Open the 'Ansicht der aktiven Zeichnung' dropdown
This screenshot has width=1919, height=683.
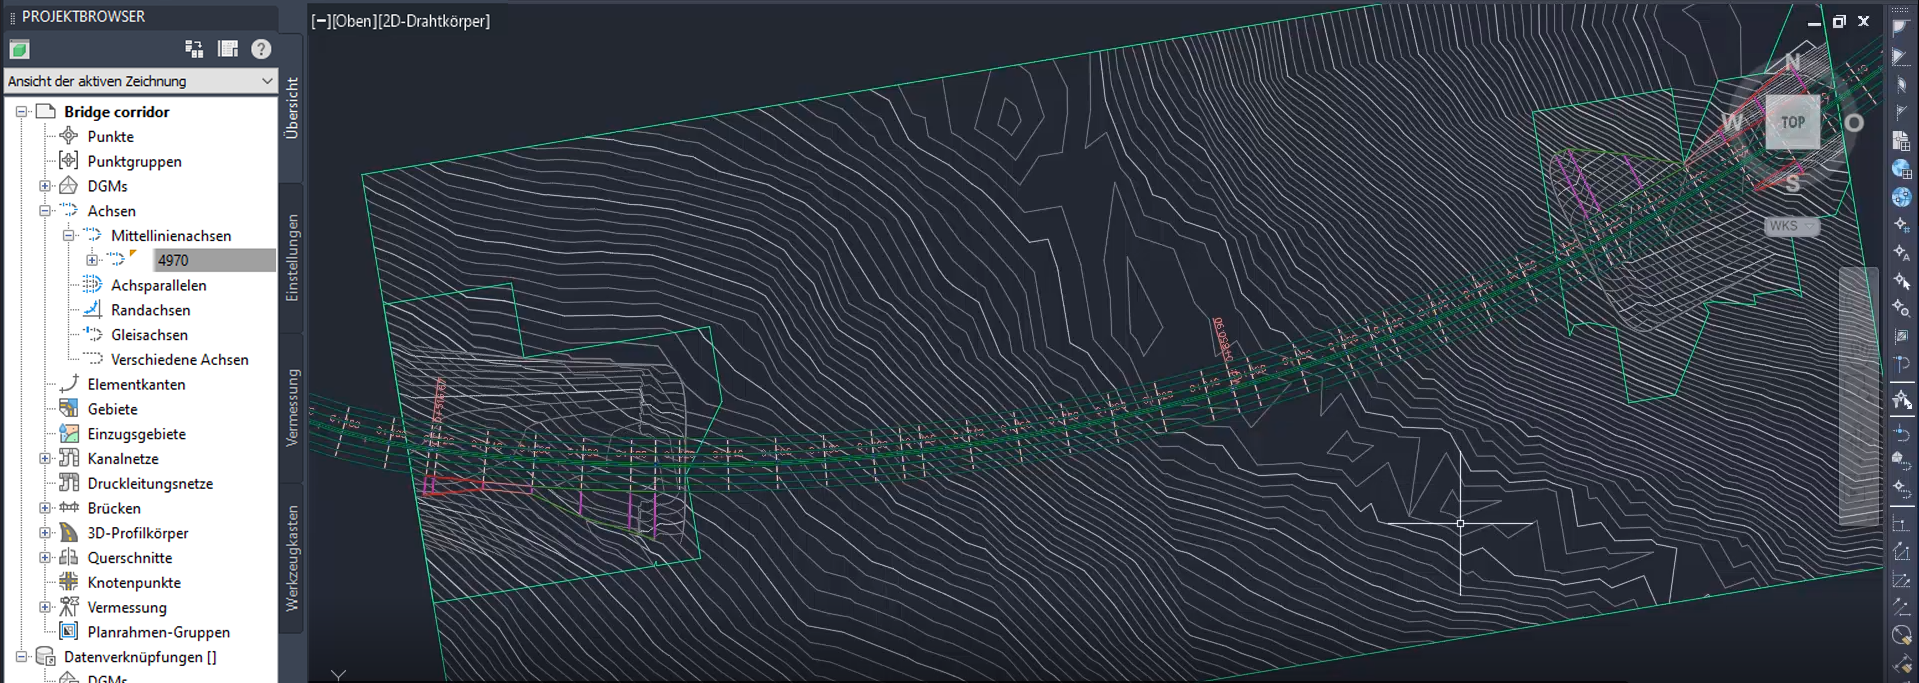pos(141,81)
